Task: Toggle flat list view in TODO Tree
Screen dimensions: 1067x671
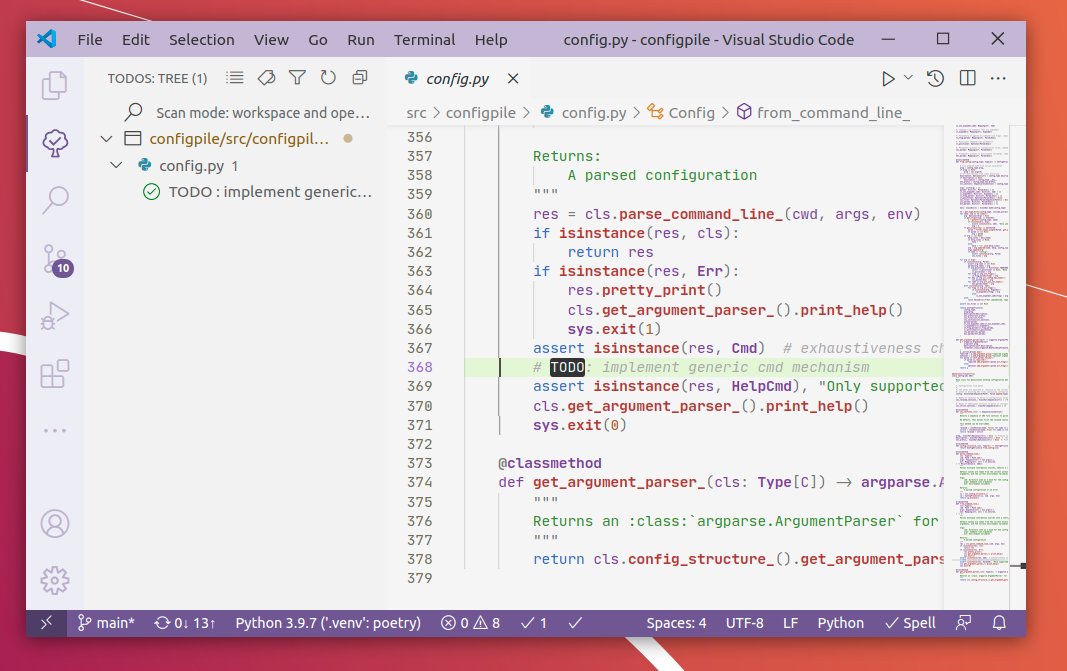Action: 235,77
